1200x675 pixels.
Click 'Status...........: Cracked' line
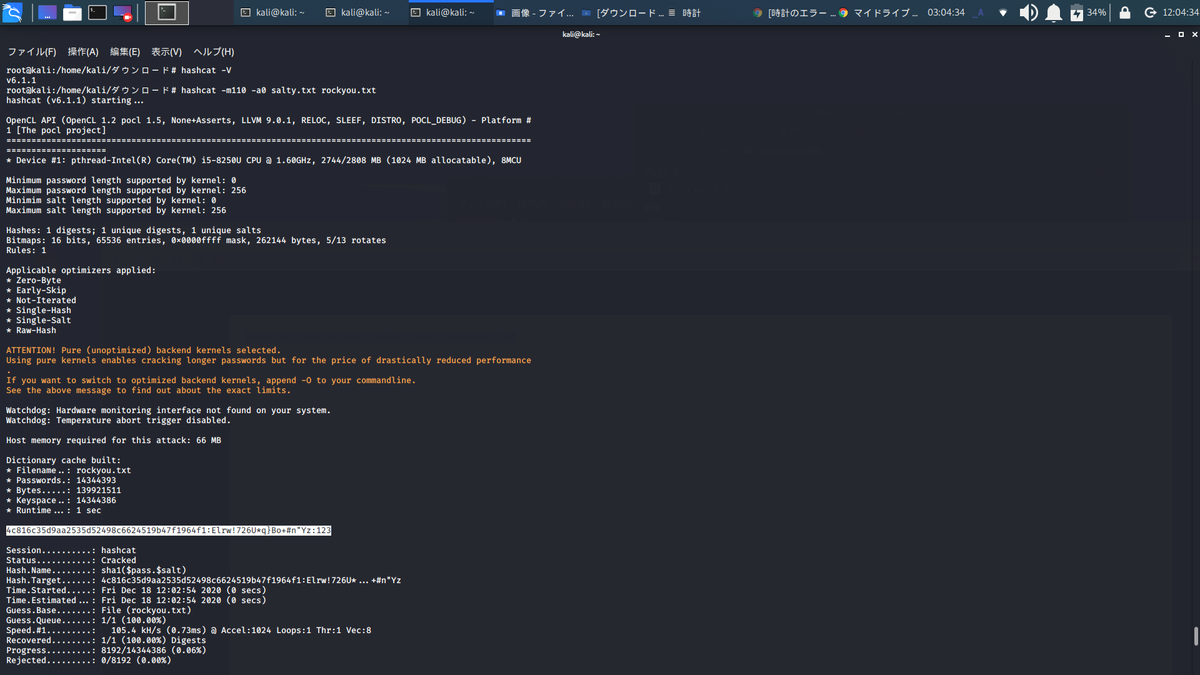(x=71, y=560)
